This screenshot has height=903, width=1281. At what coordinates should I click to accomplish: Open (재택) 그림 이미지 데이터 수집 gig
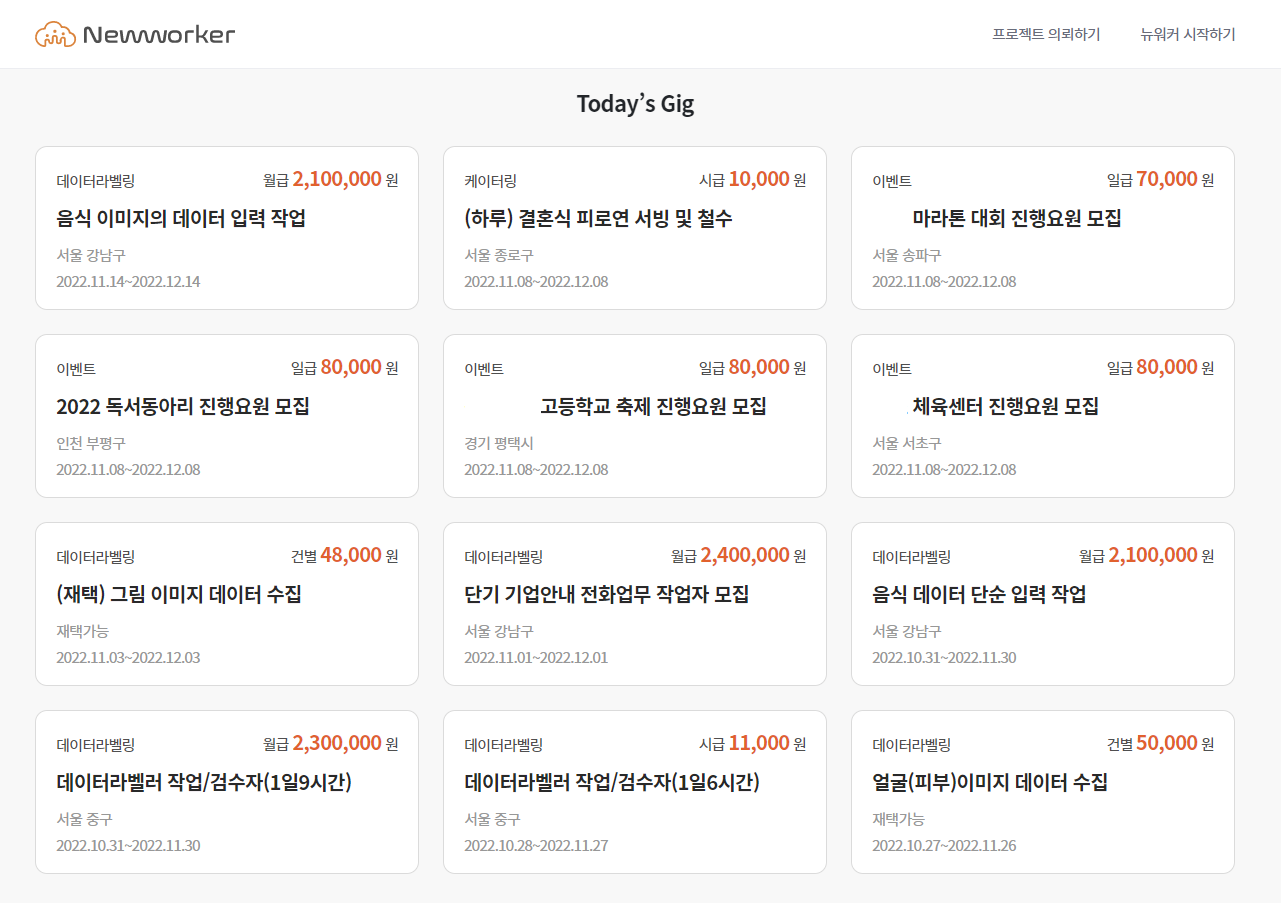pos(179,594)
